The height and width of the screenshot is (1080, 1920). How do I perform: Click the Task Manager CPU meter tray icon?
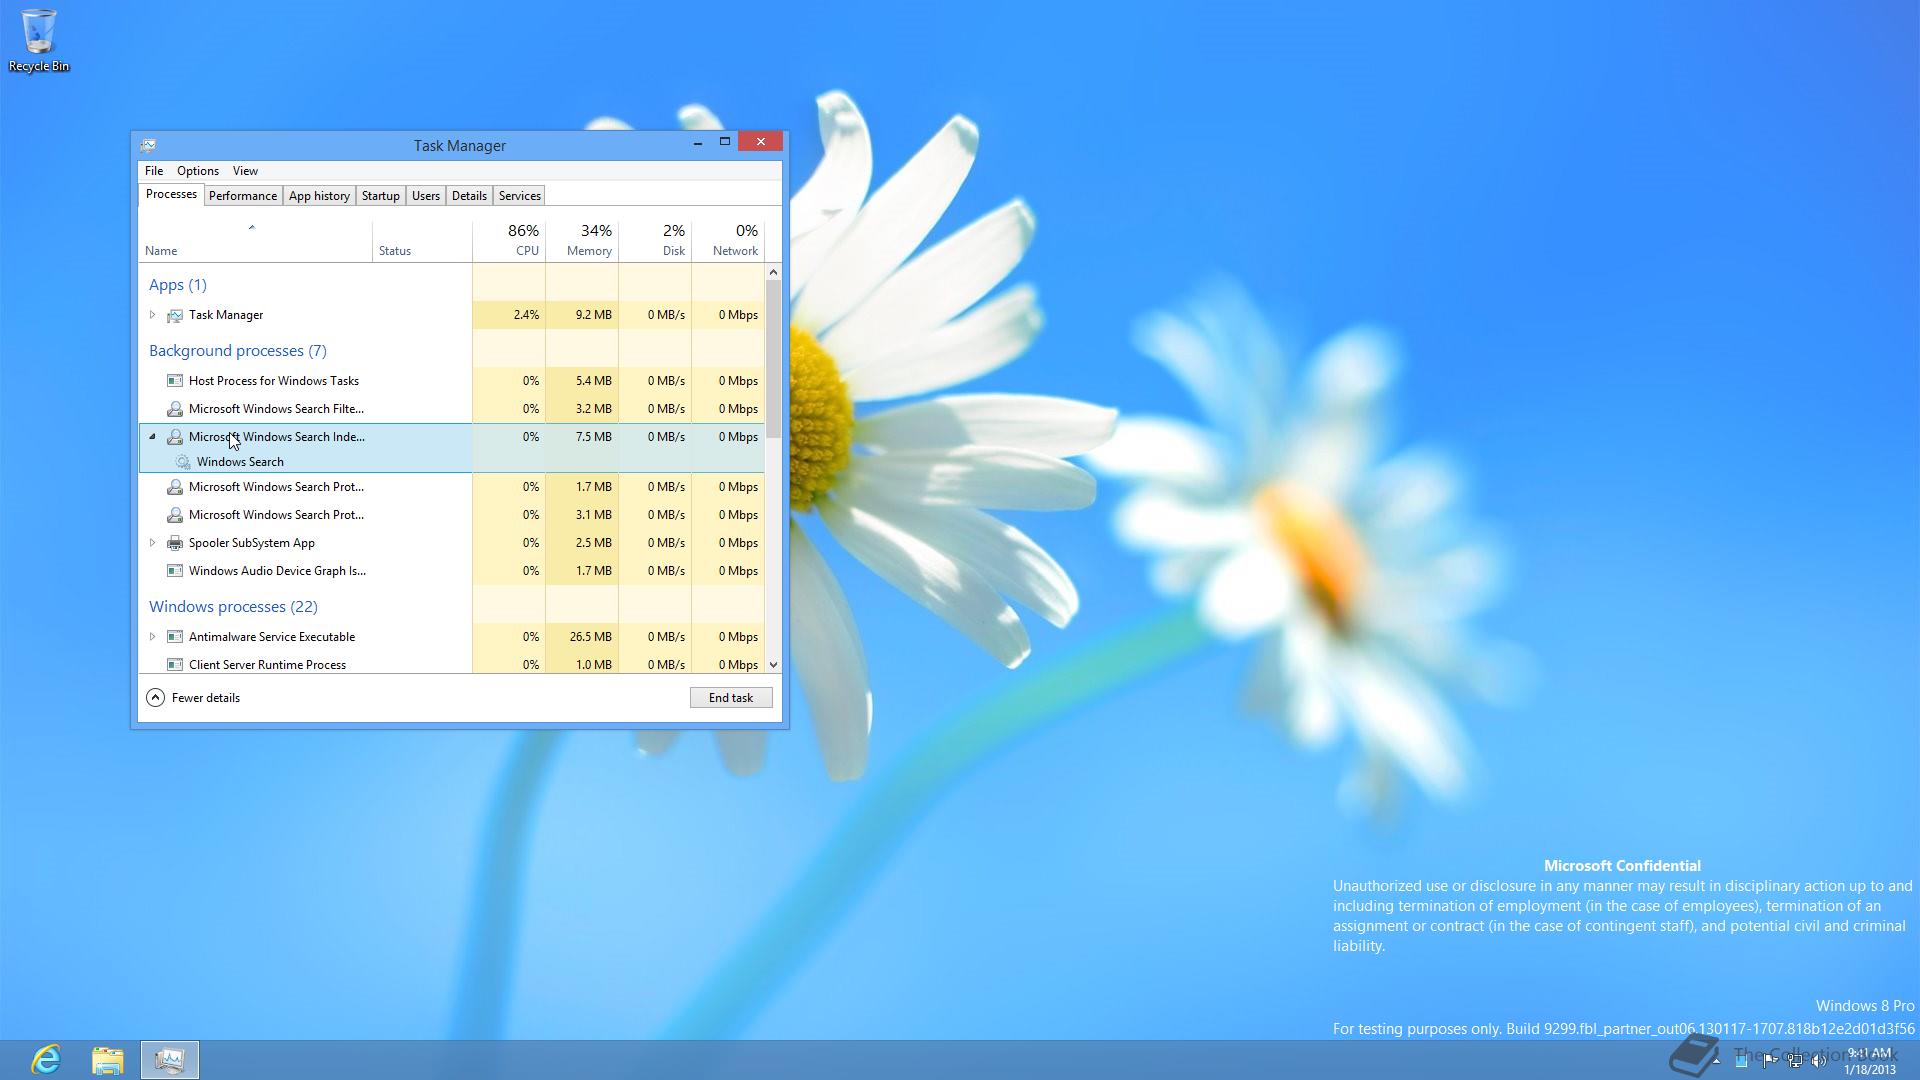[1741, 1060]
